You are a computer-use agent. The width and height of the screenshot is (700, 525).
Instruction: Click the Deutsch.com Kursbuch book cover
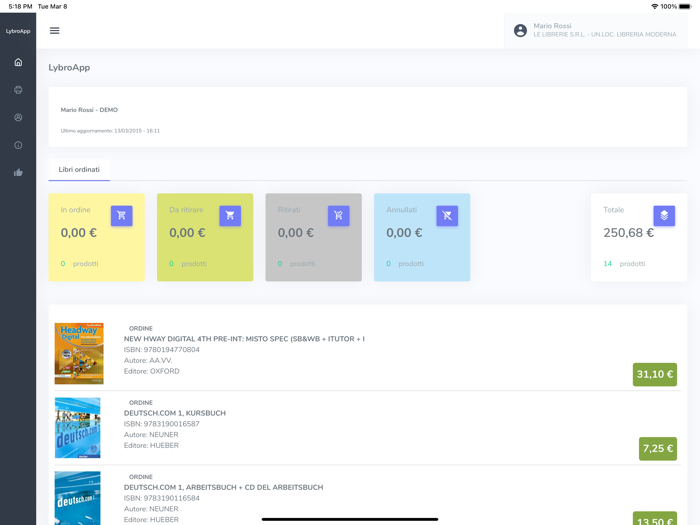(78, 428)
